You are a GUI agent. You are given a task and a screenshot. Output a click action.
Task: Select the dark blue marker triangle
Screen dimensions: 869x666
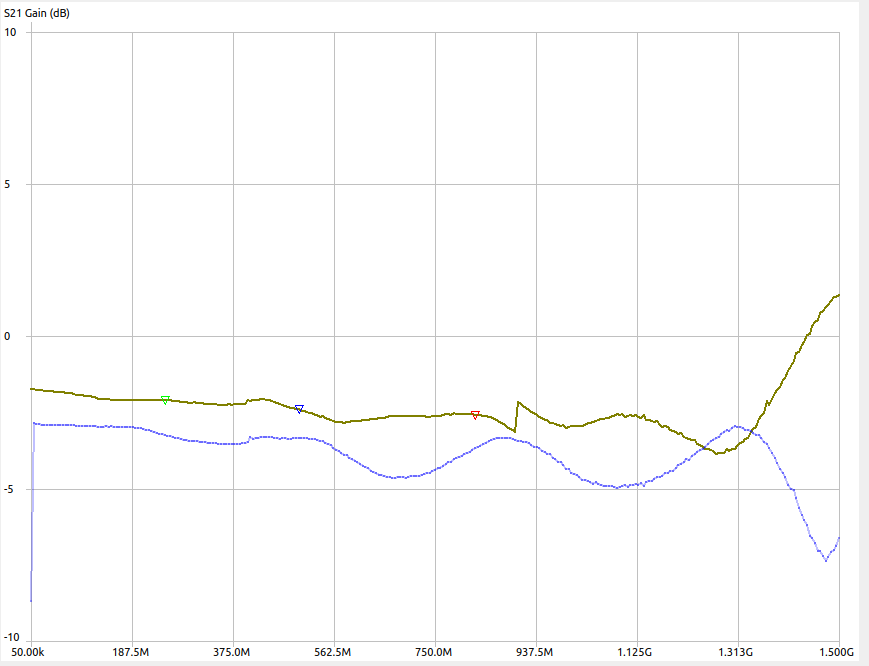pos(299,409)
